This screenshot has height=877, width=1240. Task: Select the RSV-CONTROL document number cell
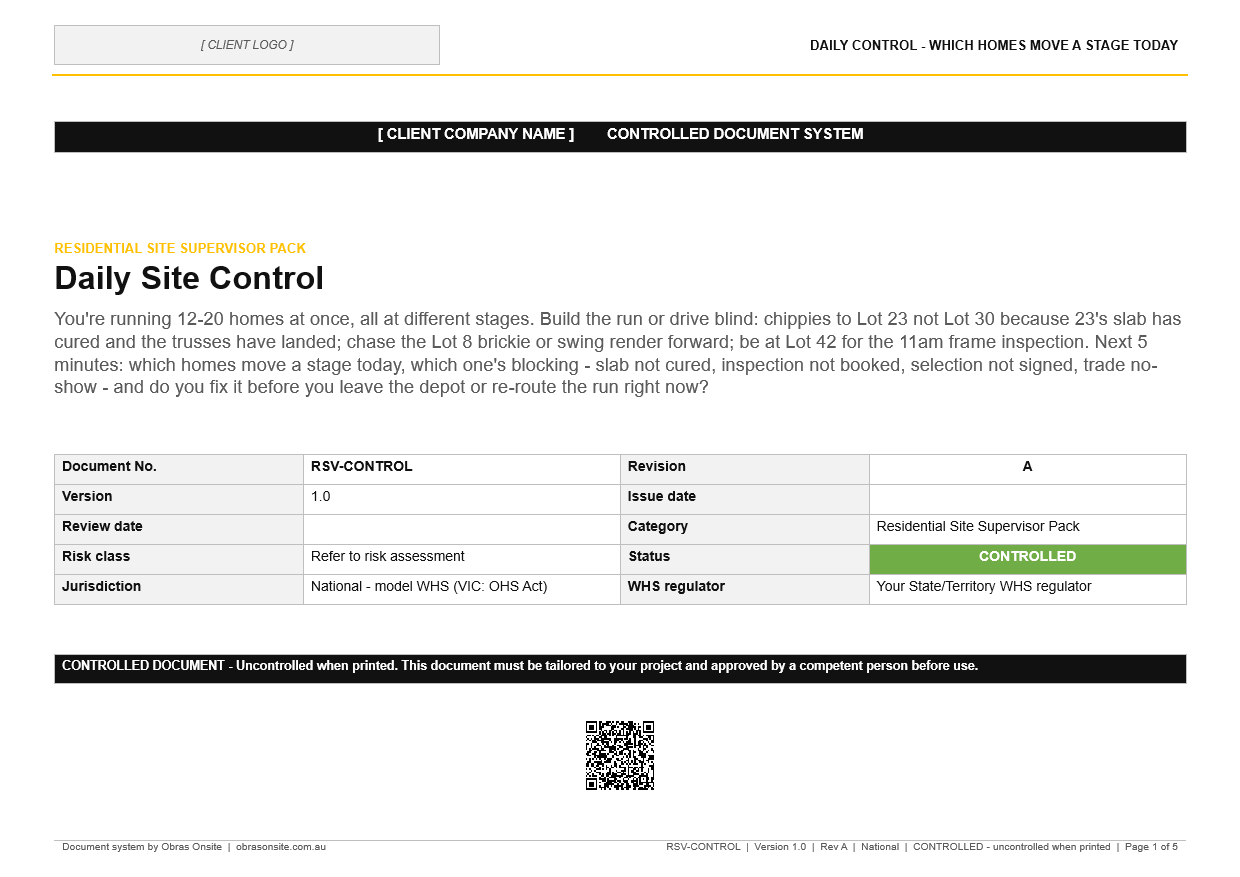point(462,469)
